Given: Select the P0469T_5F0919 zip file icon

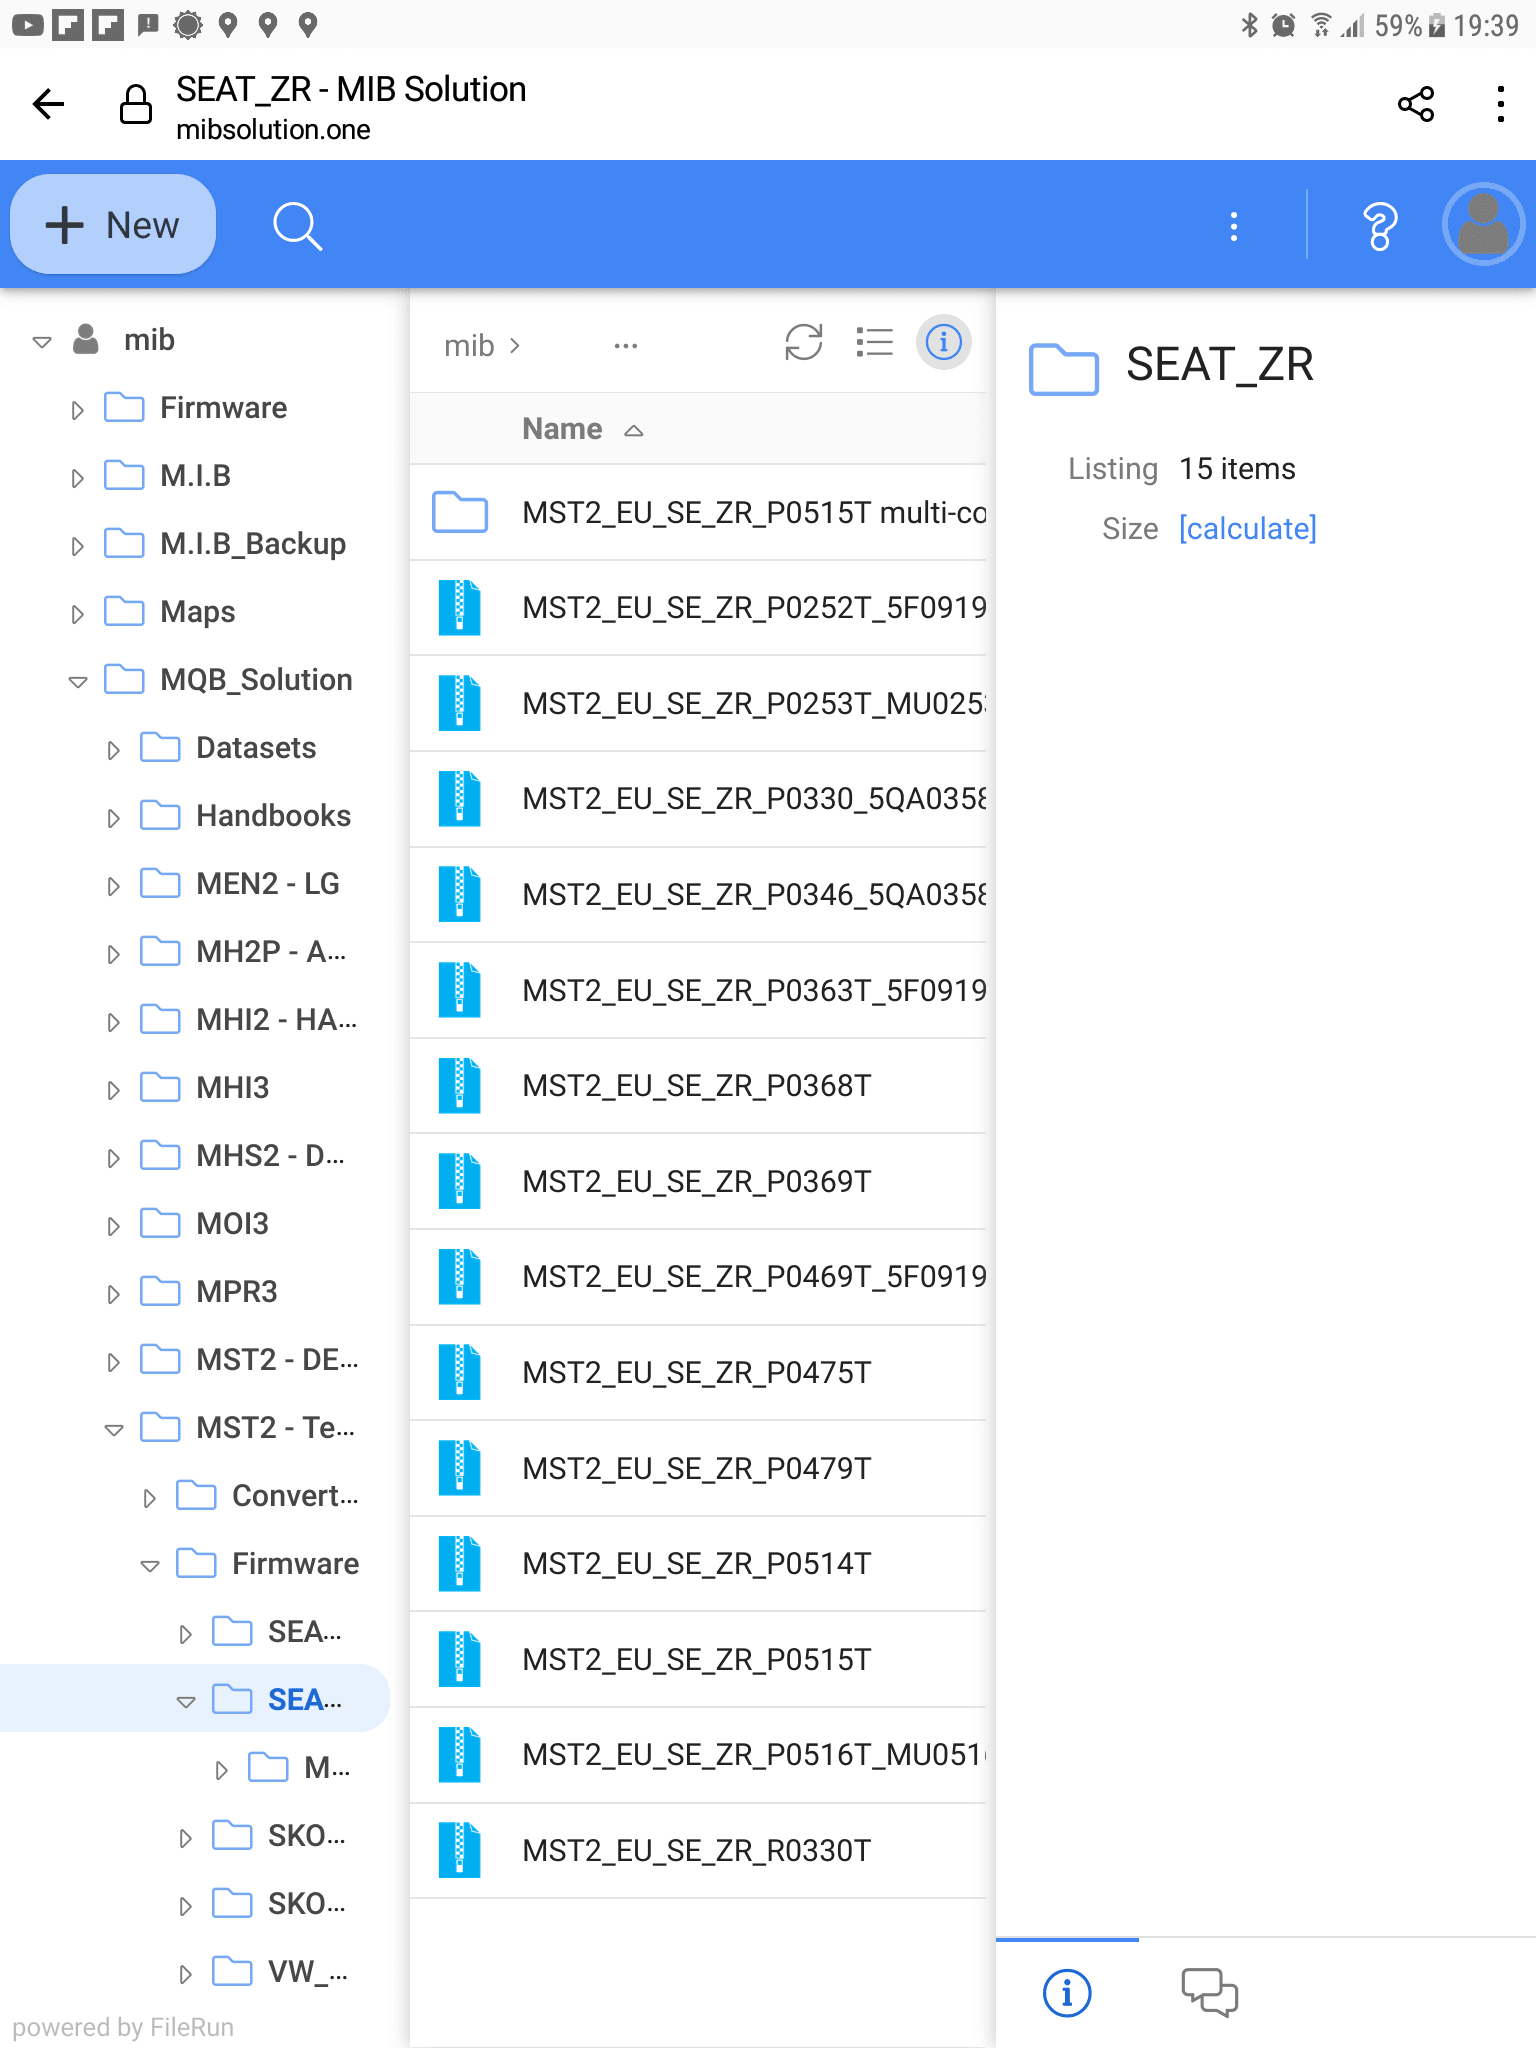Looking at the screenshot, I should (460, 1276).
